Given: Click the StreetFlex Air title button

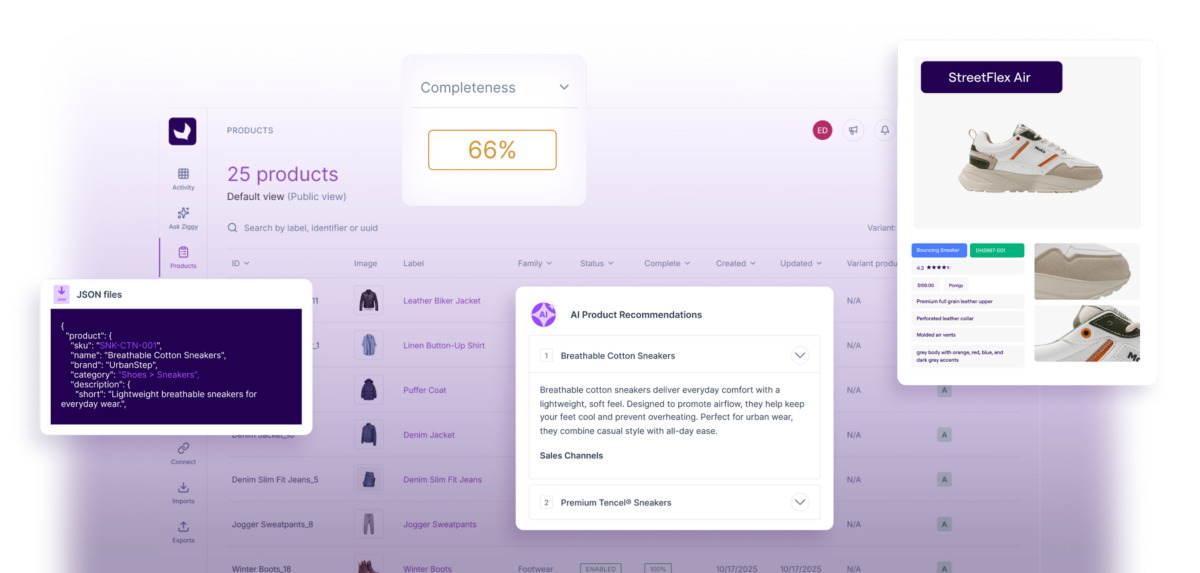Looking at the screenshot, I should tap(991, 77).
